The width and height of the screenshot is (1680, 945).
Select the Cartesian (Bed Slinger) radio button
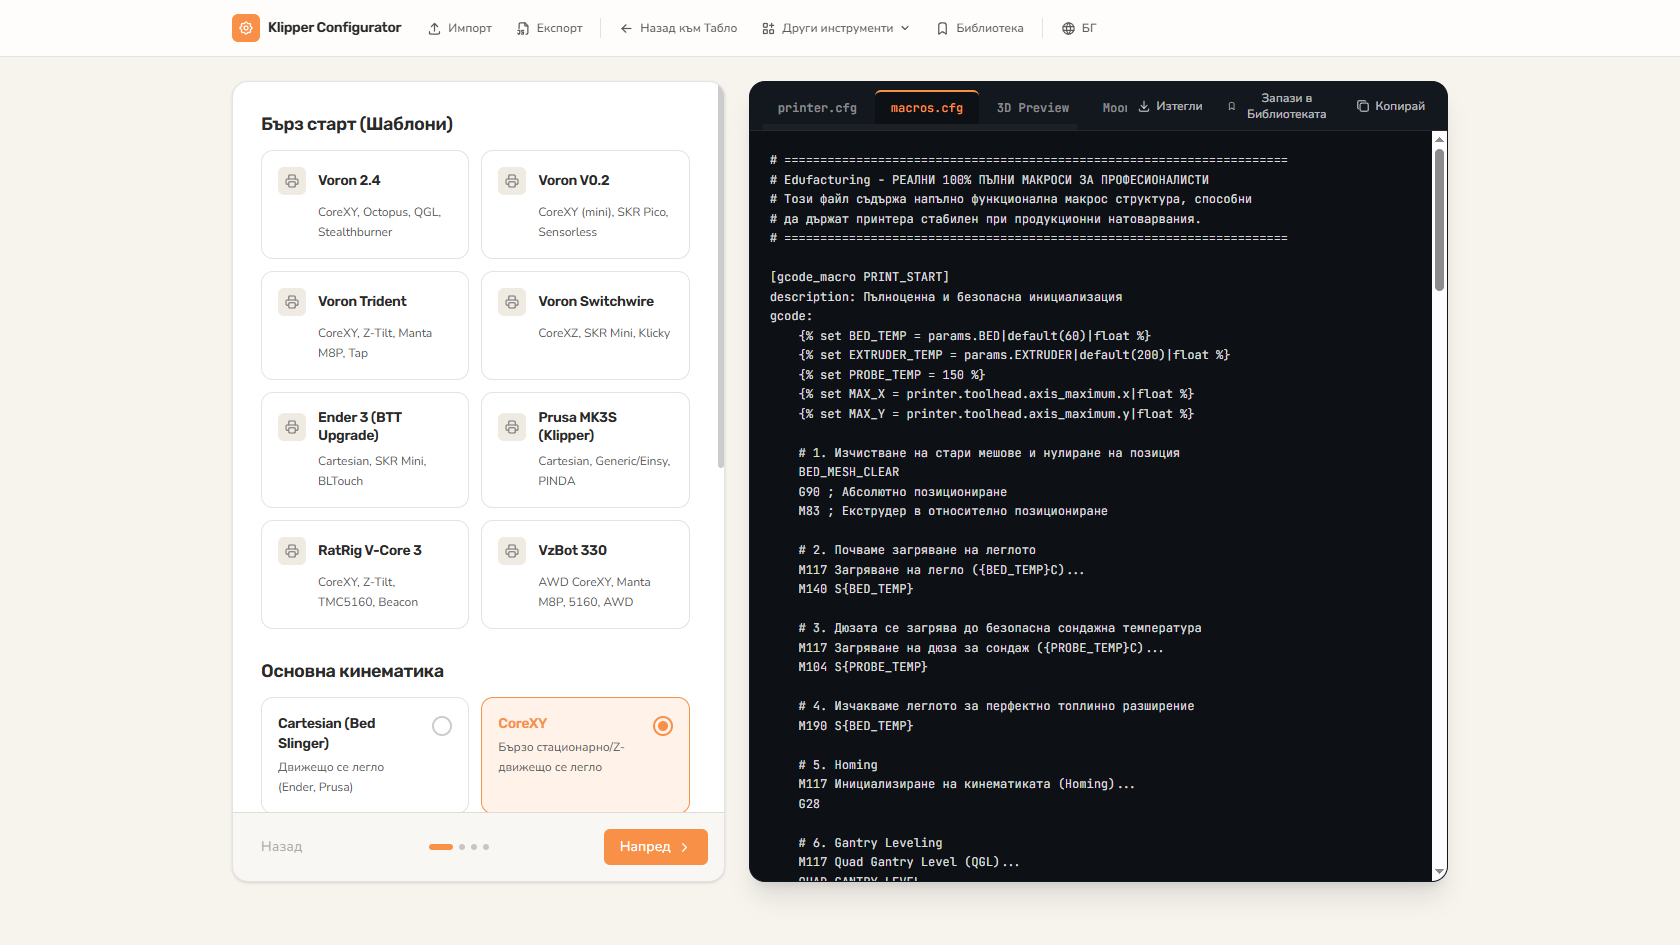442,726
